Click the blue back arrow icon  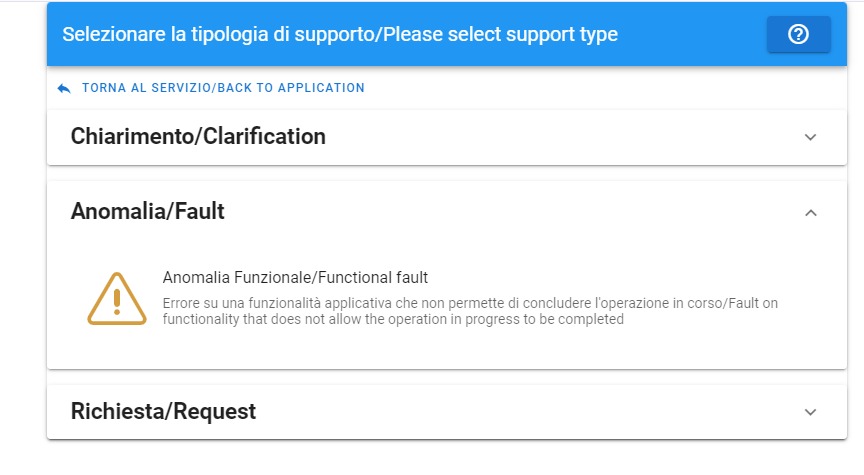point(64,88)
